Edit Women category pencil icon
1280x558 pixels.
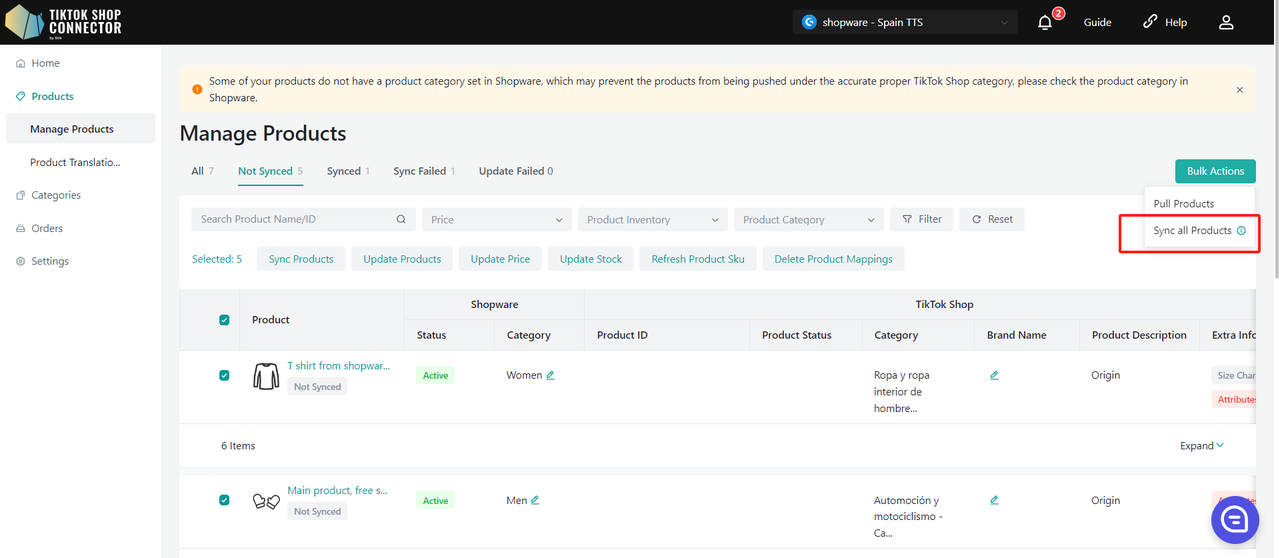[551, 376]
